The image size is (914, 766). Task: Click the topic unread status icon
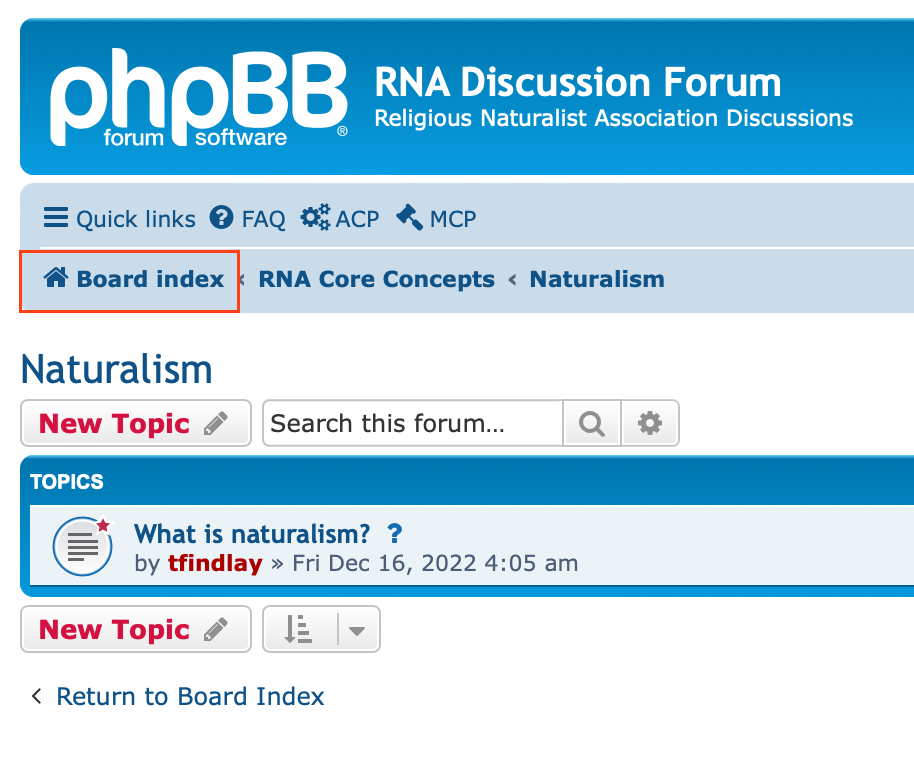tap(82, 545)
